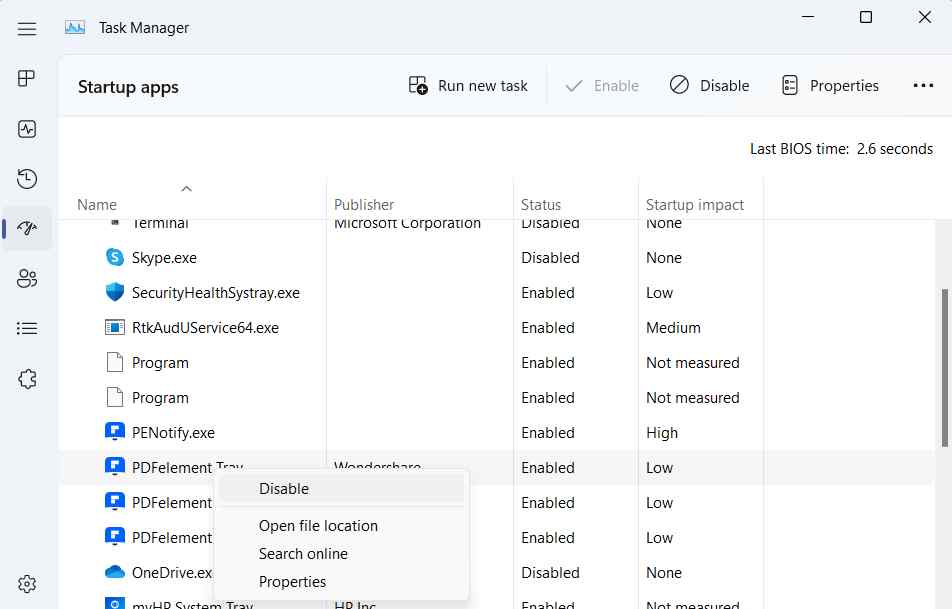Screen dimensions: 952x609
Task: Sort by the Publisher column header
Action: [364, 205]
